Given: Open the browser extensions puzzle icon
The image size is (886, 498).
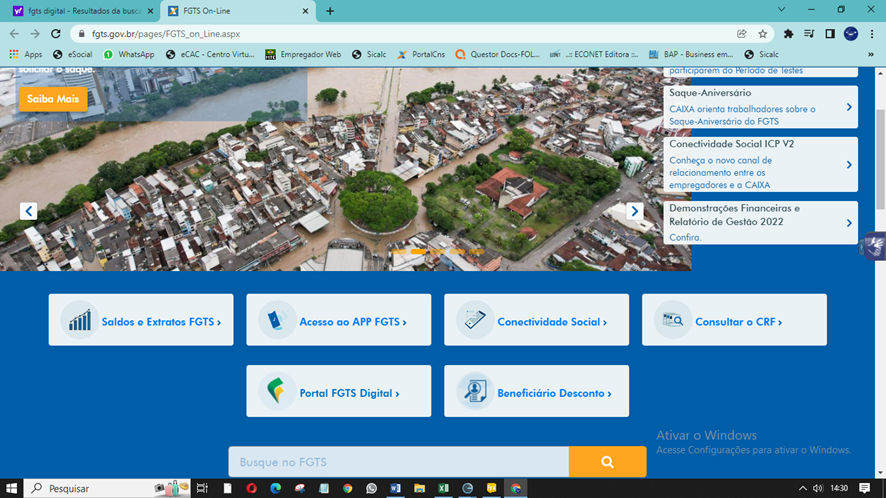Looking at the screenshot, I should 788,33.
